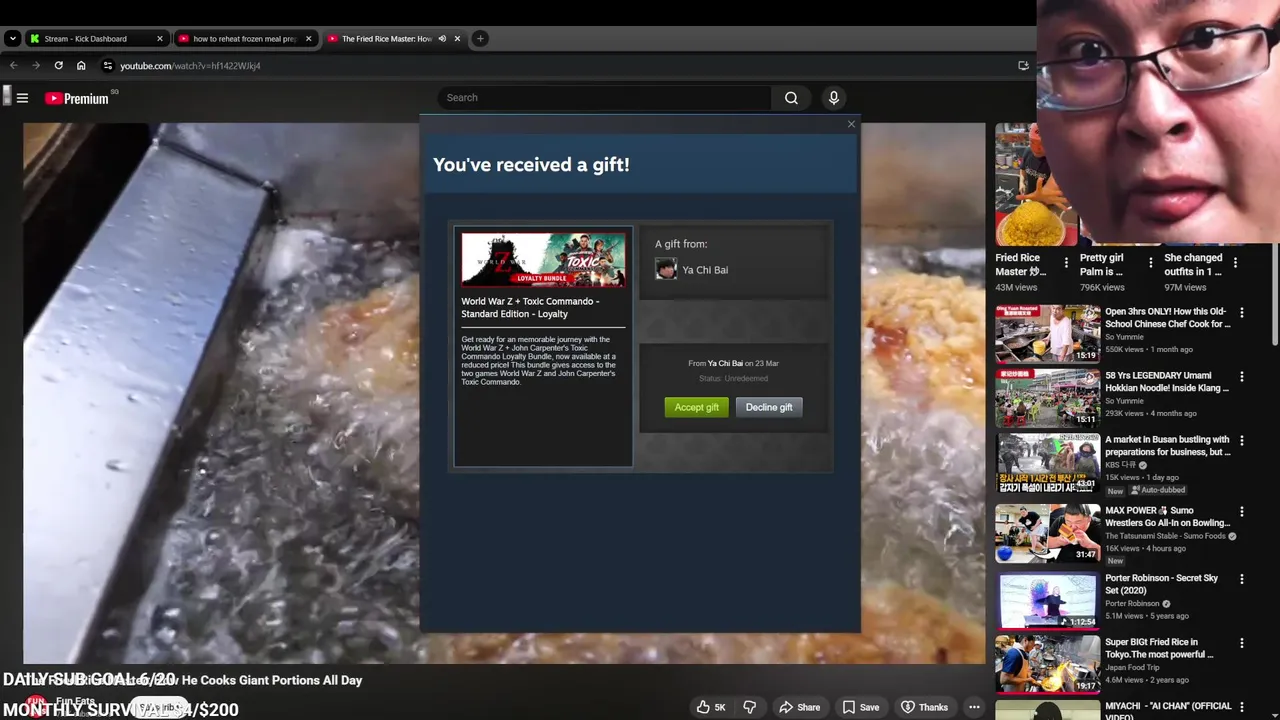The height and width of the screenshot is (720, 1280).
Task: Open MIYACHI AI CHAN video title
Action: [x=1168, y=711]
